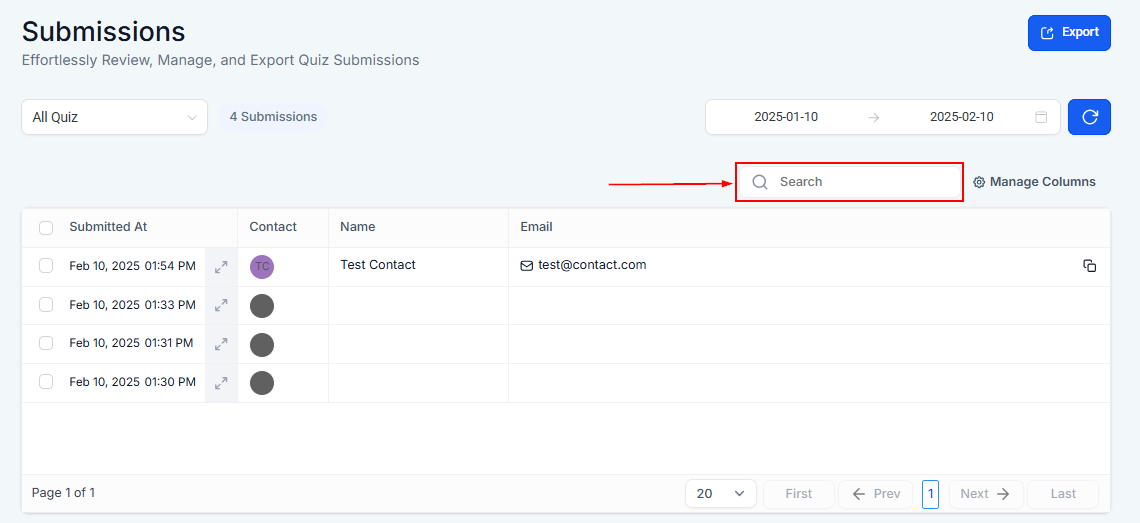This screenshot has width=1140, height=523.
Task: Click the test@contact.com email text
Action: [592, 265]
